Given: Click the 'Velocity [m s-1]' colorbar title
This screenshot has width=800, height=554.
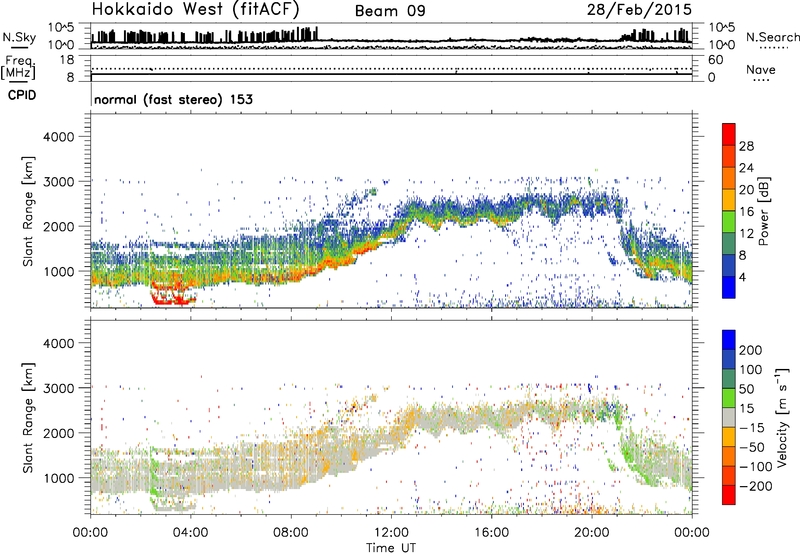Looking at the screenshot, I should click(782, 417).
